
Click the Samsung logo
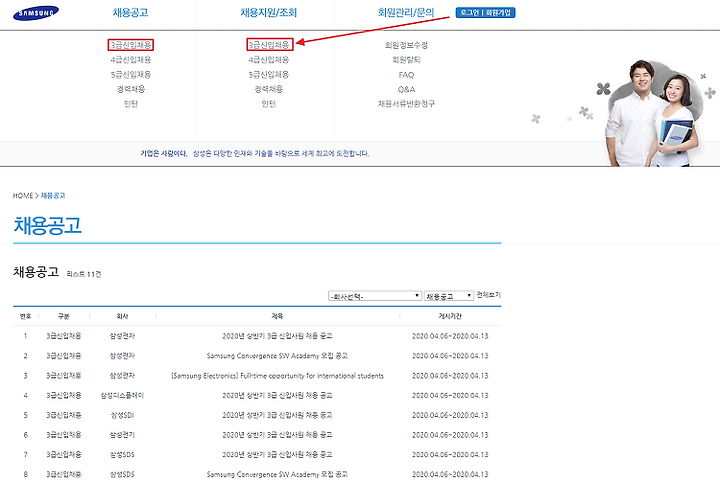[36, 13]
